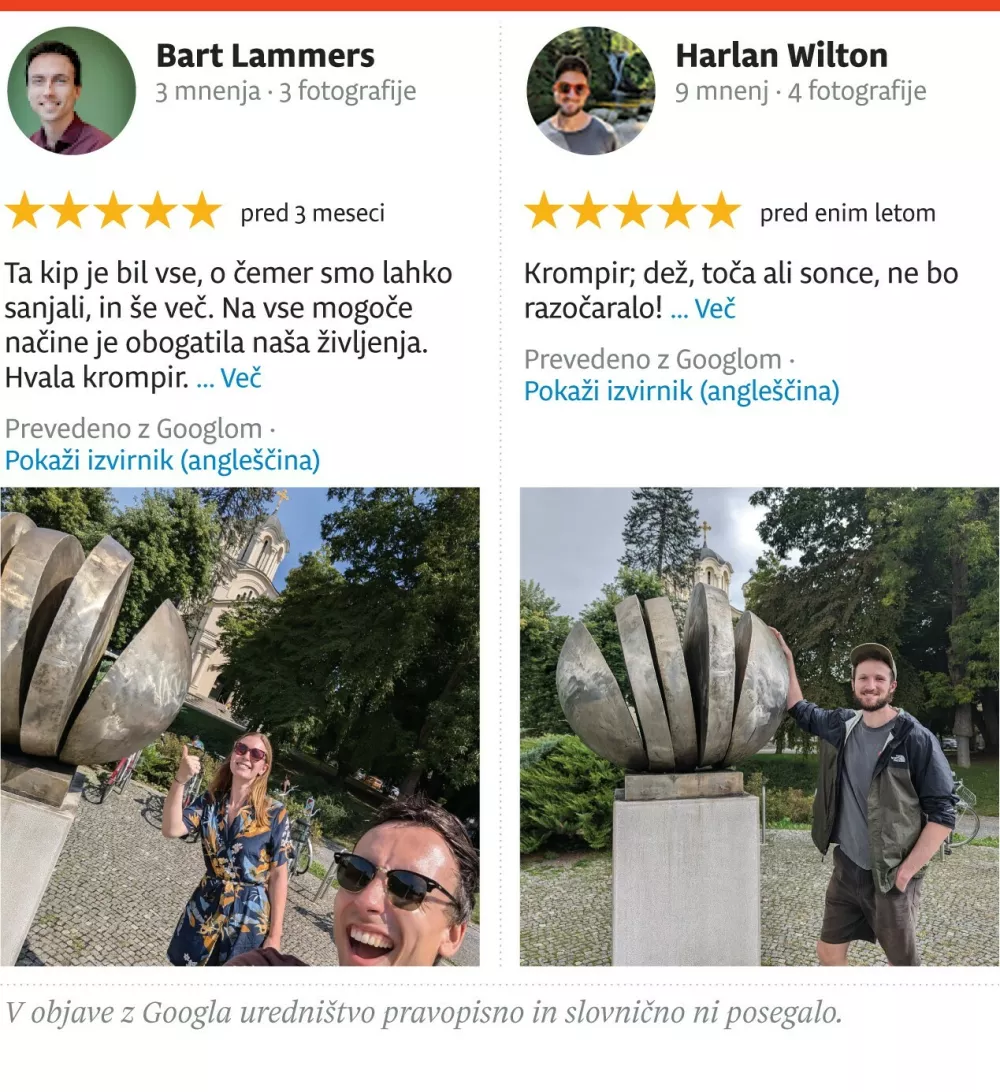Open photo of man leaning on the sculpture
1000x1092 pixels.
click(x=759, y=726)
